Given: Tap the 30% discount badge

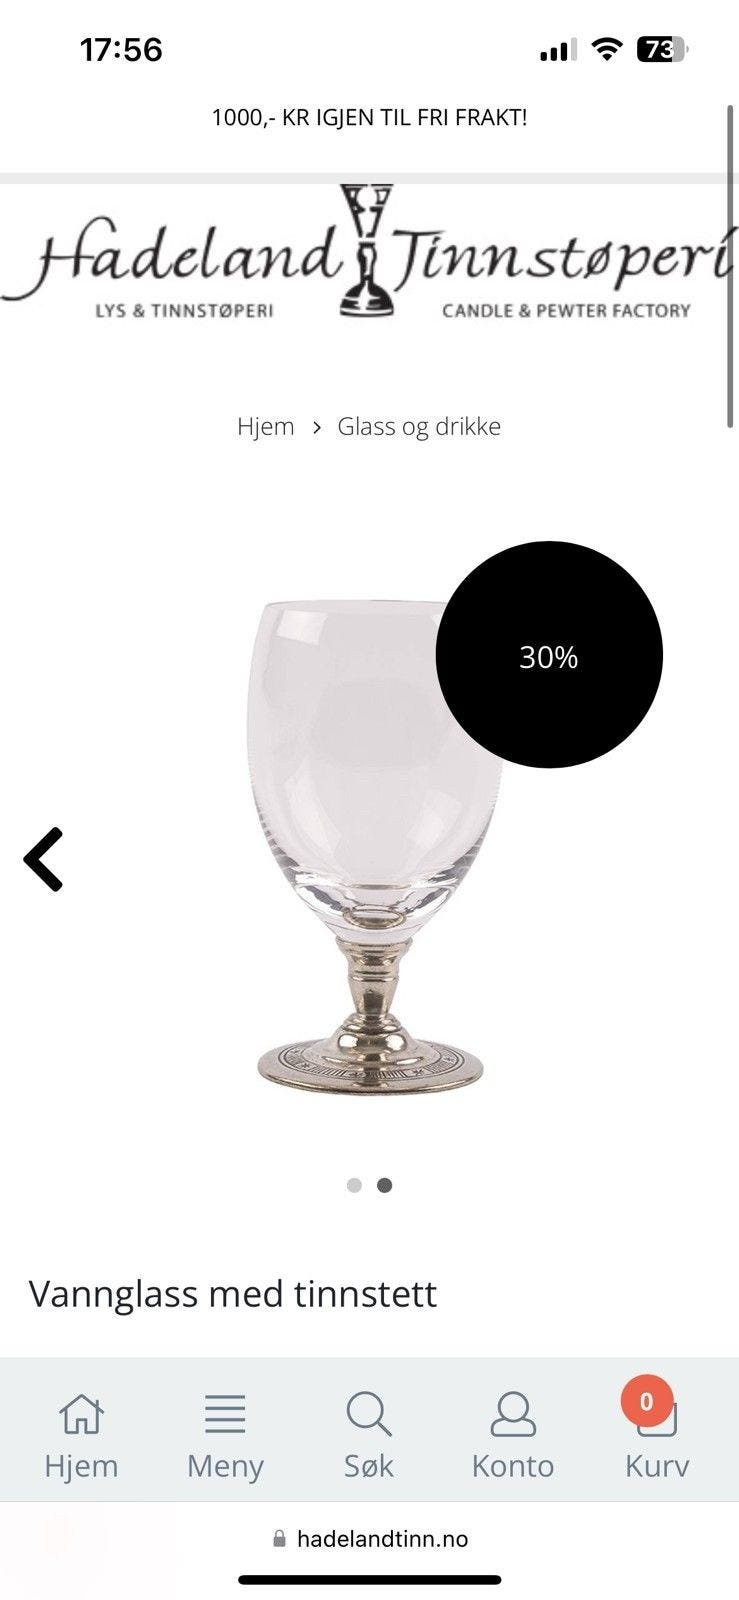Looking at the screenshot, I should point(549,655).
